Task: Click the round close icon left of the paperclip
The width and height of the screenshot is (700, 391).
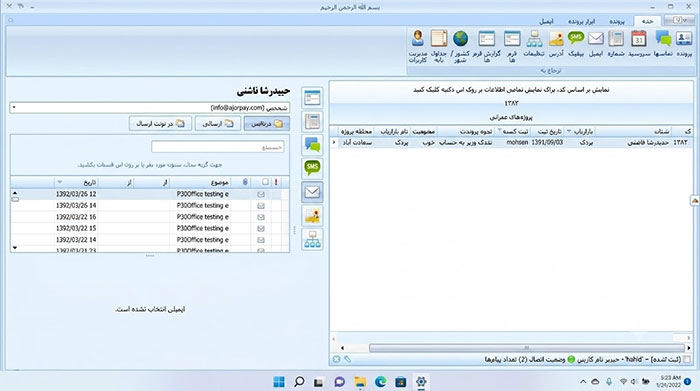Action: coord(336,359)
